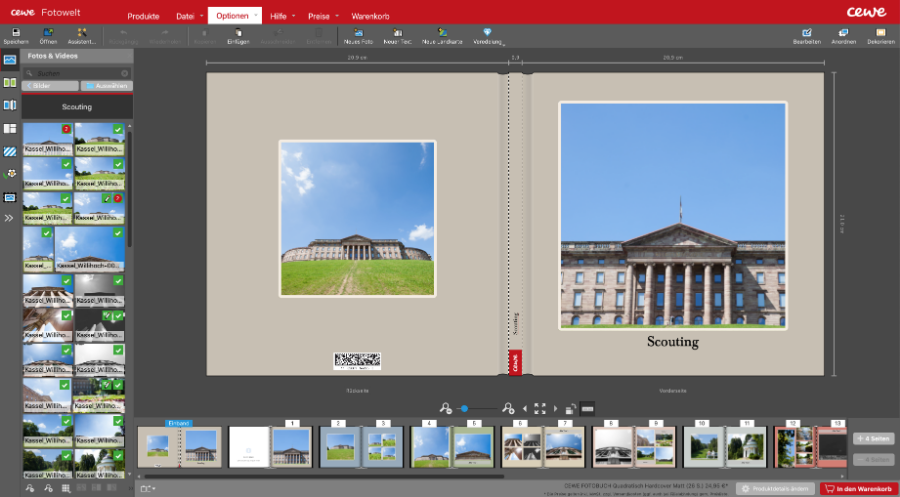Open the Dekorieren panel

click(x=881, y=34)
